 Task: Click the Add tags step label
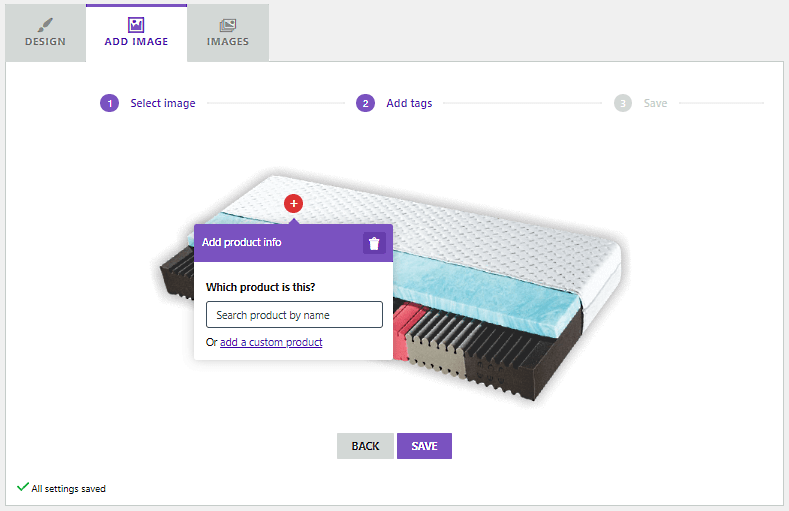pos(409,103)
